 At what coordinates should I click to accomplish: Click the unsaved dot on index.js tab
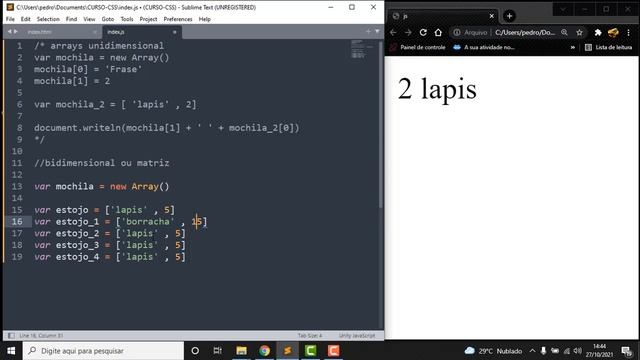[x=174, y=32]
